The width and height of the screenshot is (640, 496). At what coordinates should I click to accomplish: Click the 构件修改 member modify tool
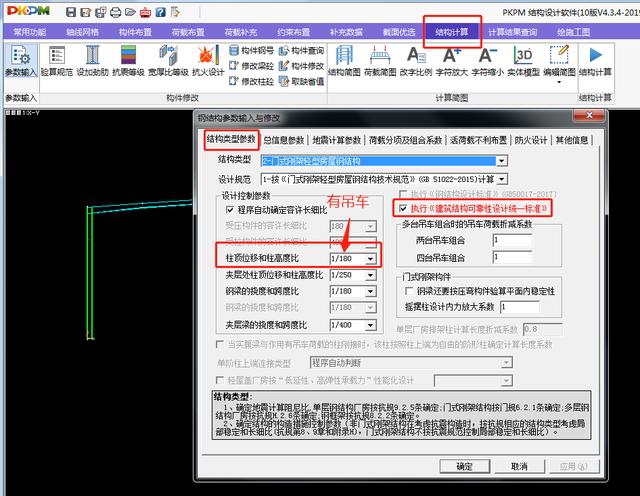coord(302,66)
